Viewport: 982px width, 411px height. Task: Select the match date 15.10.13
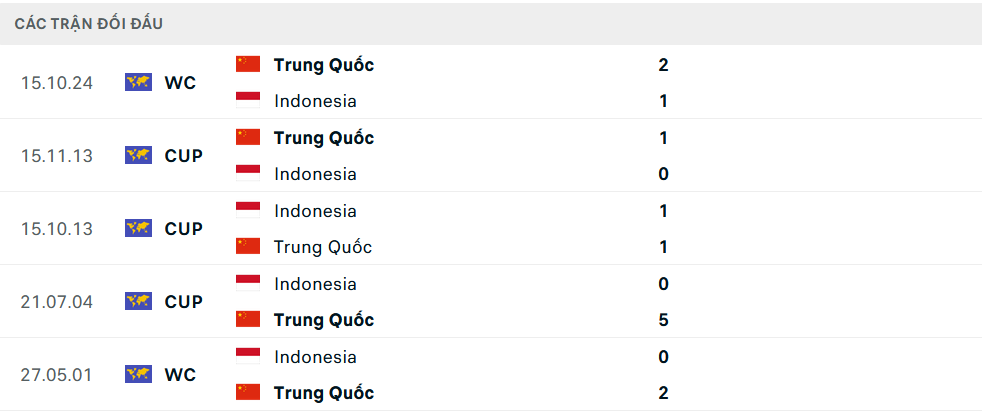click(x=56, y=229)
